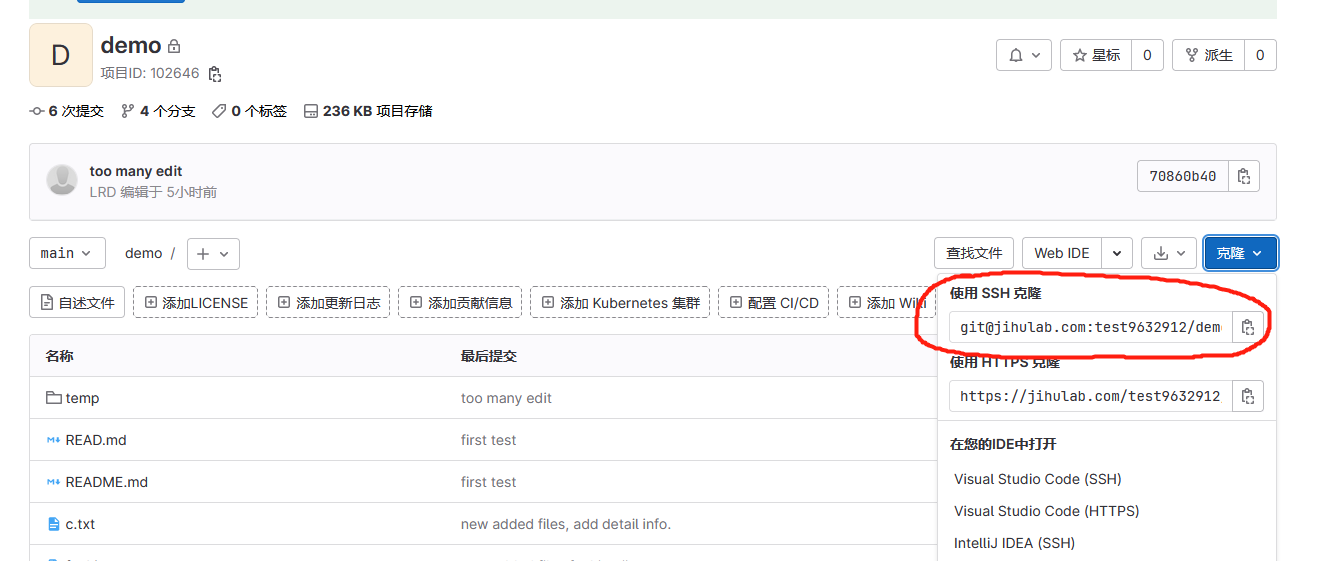Image resolution: width=1322 pixels, height=561 pixels.
Task: Click demo breadcrumb path link
Action: click(144, 253)
